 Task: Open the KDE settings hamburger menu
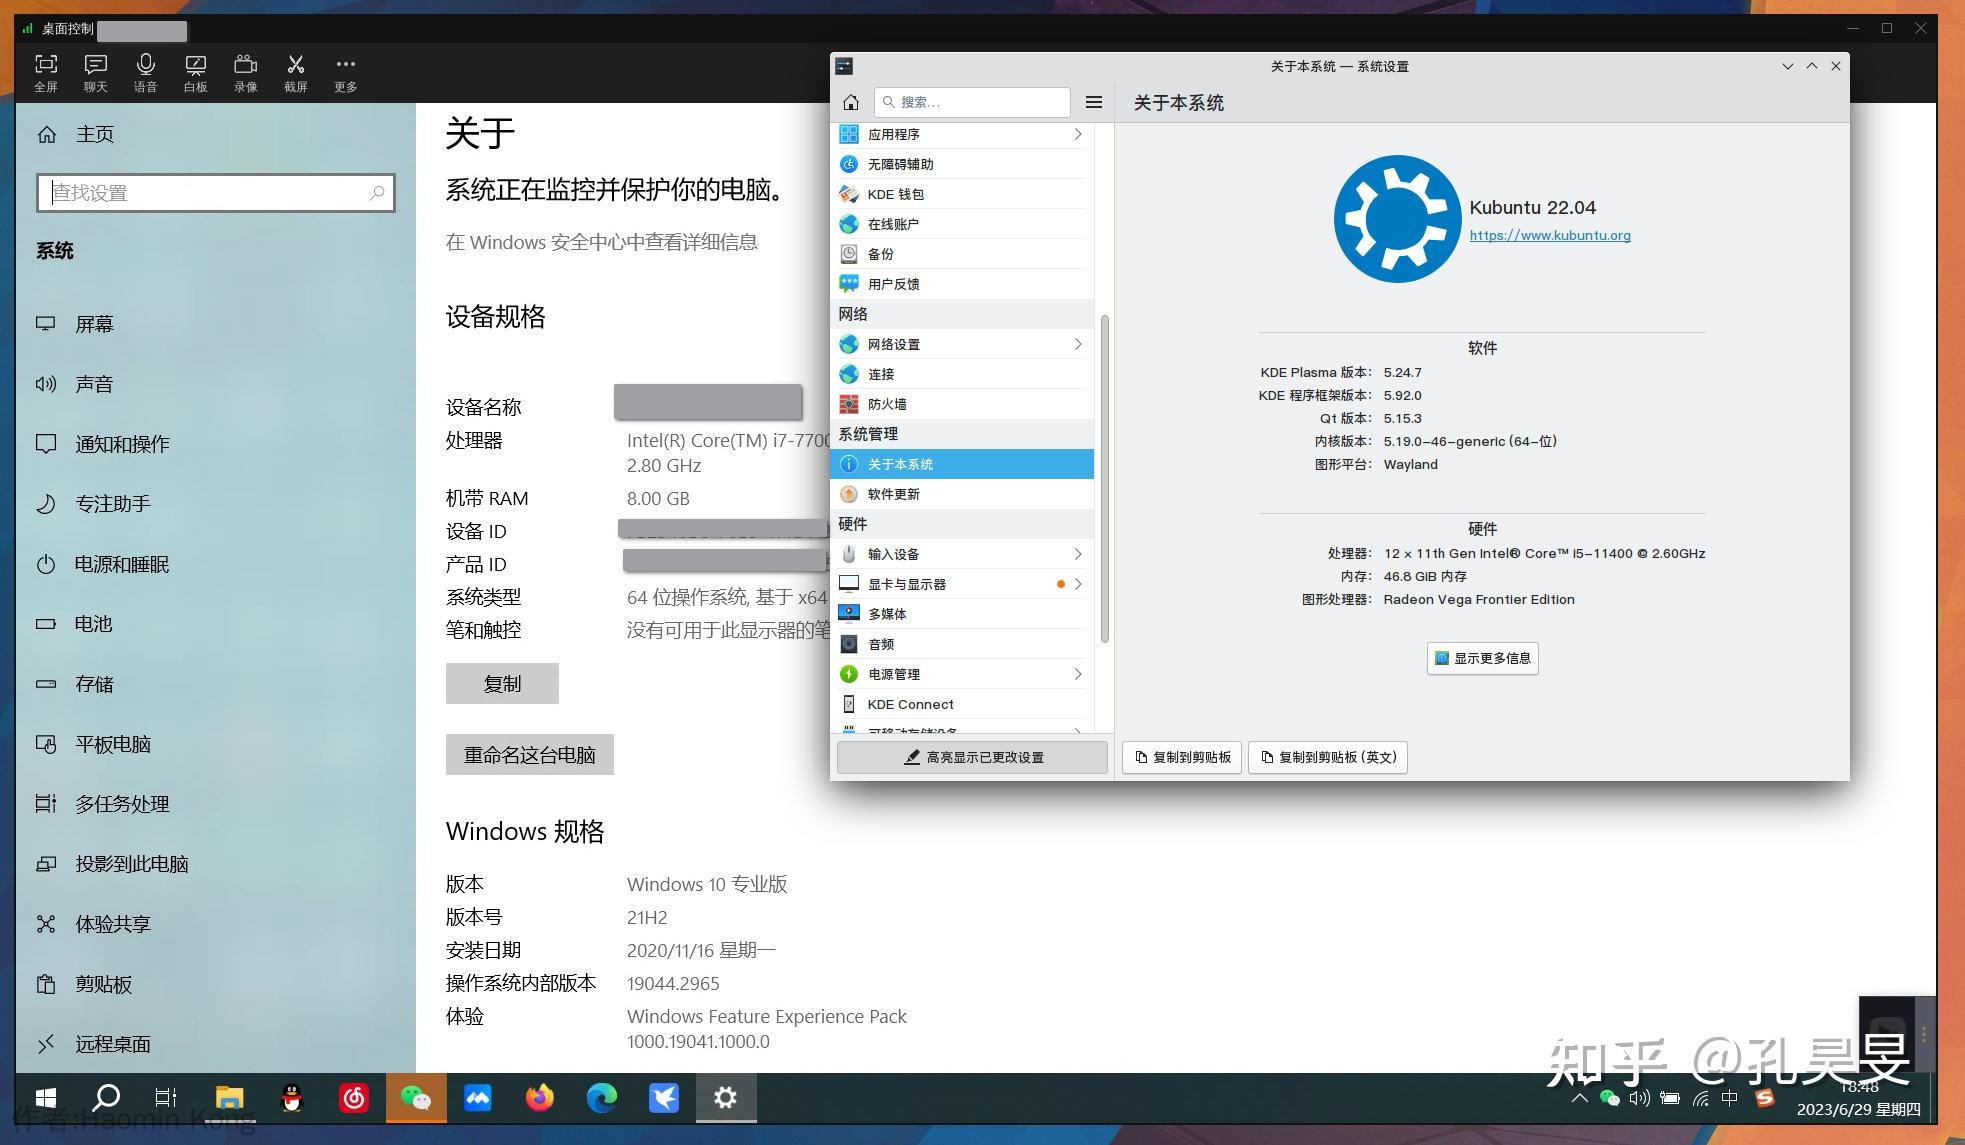pos(1094,102)
